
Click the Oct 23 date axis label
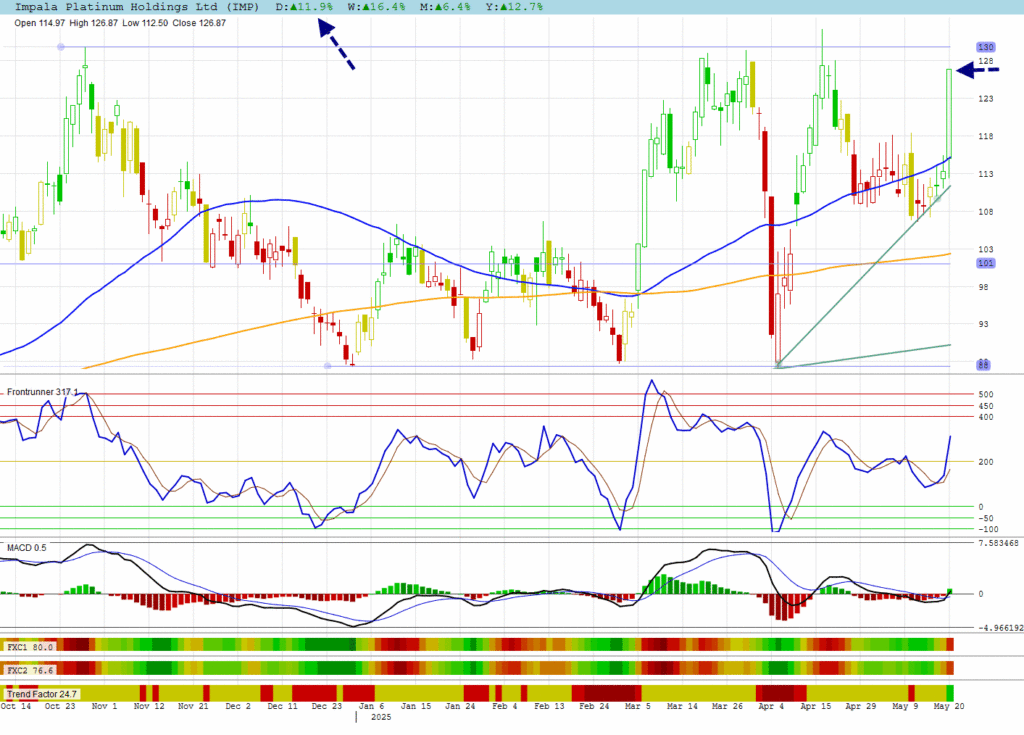[x=59, y=706]
